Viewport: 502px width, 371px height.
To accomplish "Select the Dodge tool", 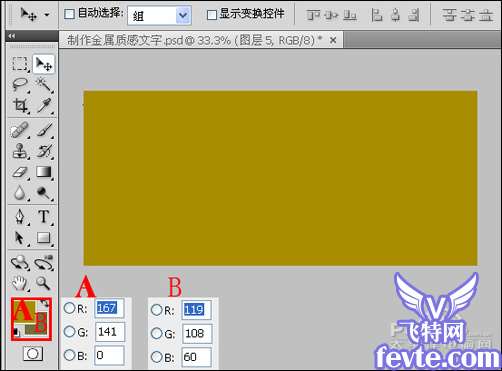I will tap(44, 193).
